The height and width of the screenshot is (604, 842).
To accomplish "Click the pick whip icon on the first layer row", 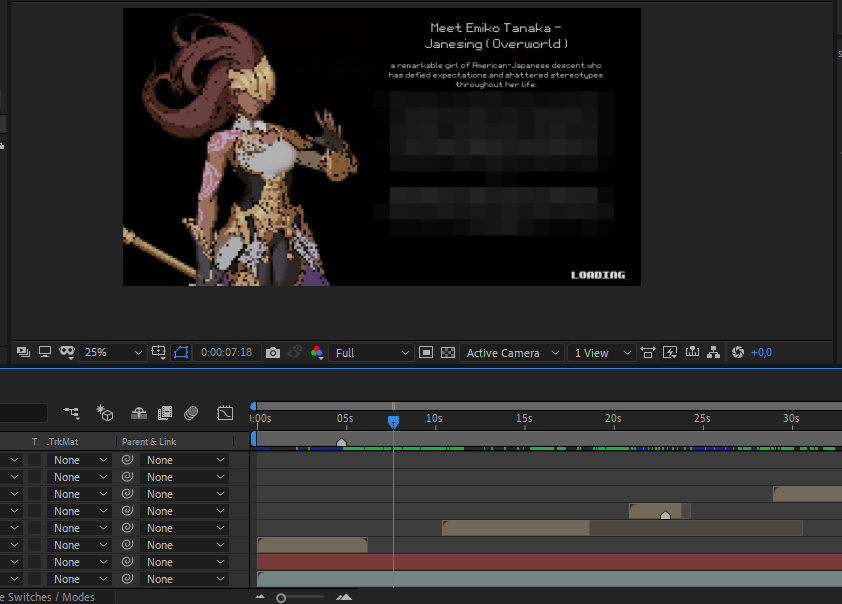I will tap(127, 460).
